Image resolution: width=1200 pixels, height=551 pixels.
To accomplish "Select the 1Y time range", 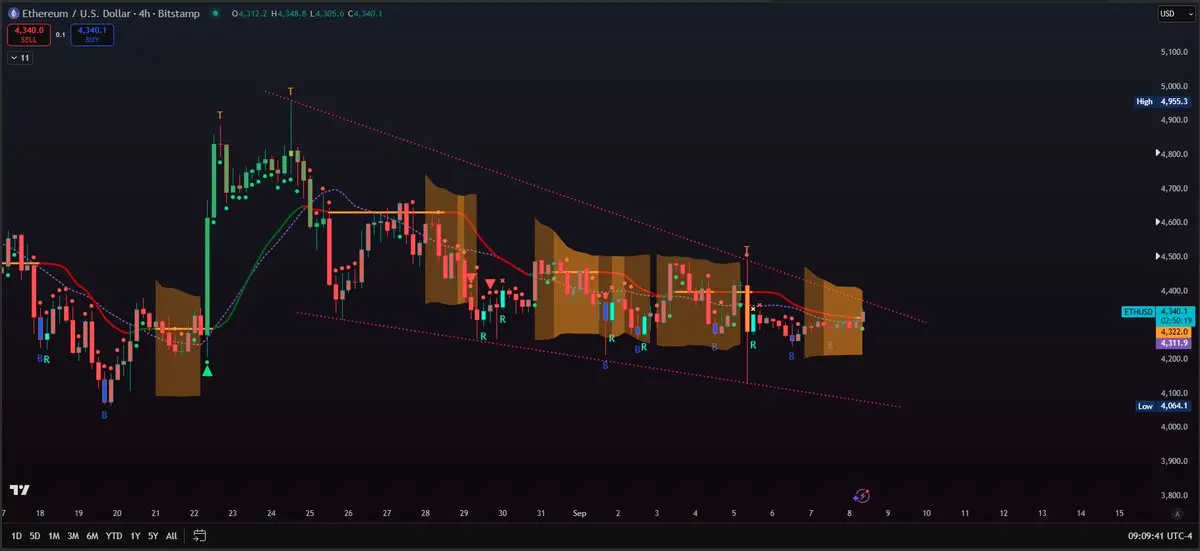I will 136,535.
